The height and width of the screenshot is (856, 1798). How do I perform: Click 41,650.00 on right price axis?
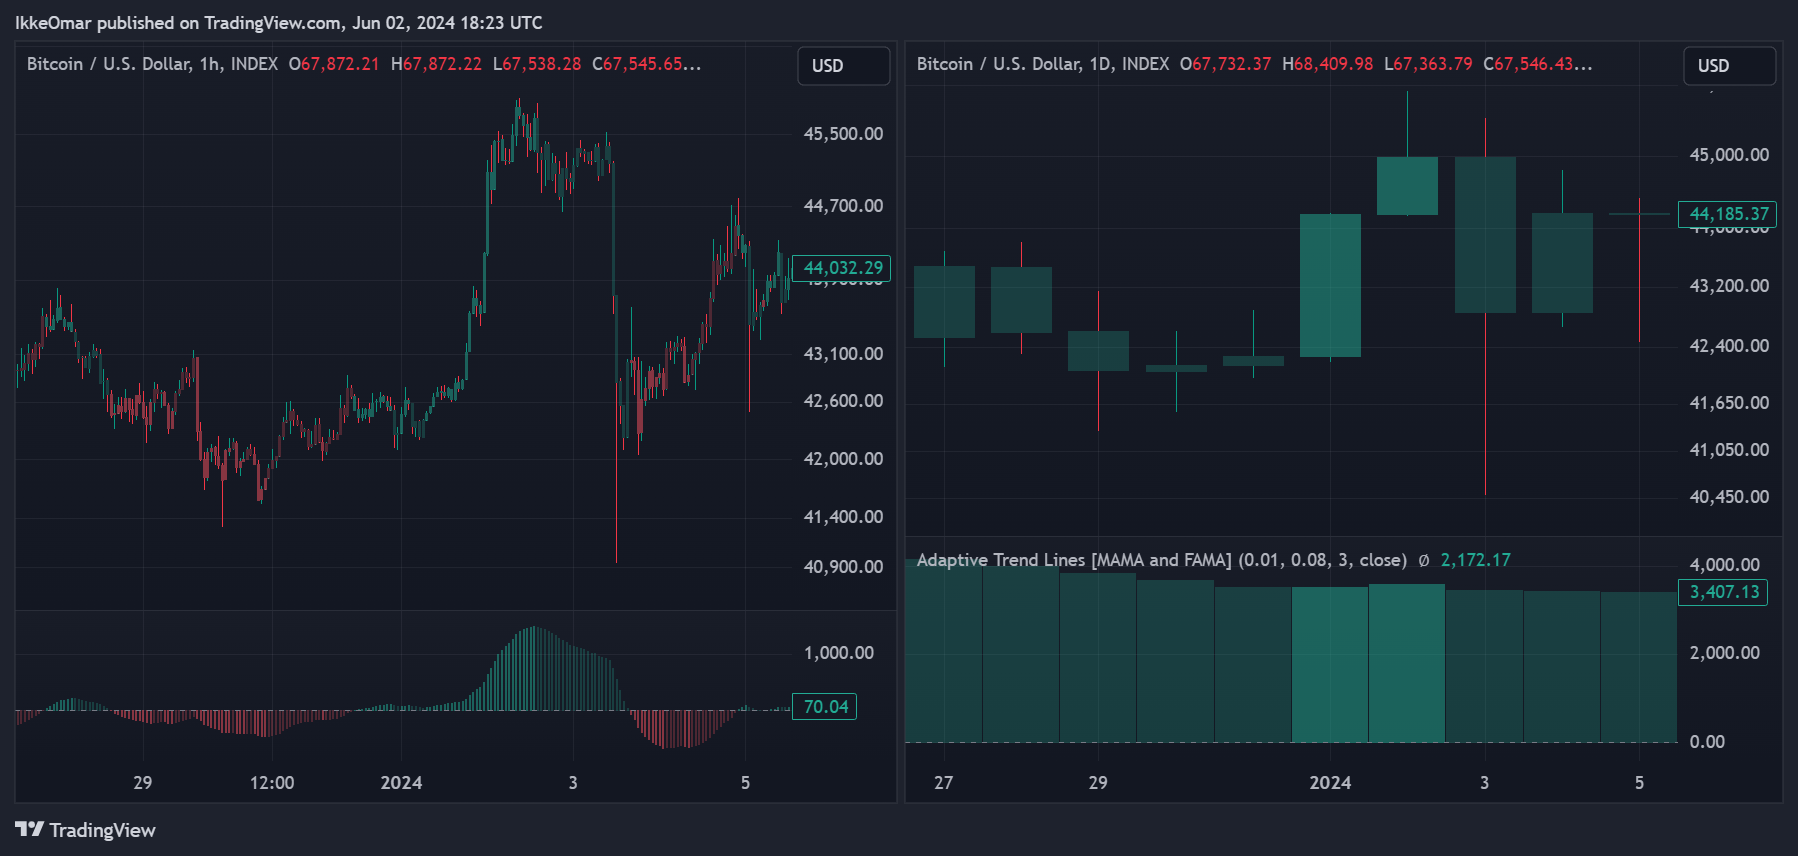click(1729, 403)
